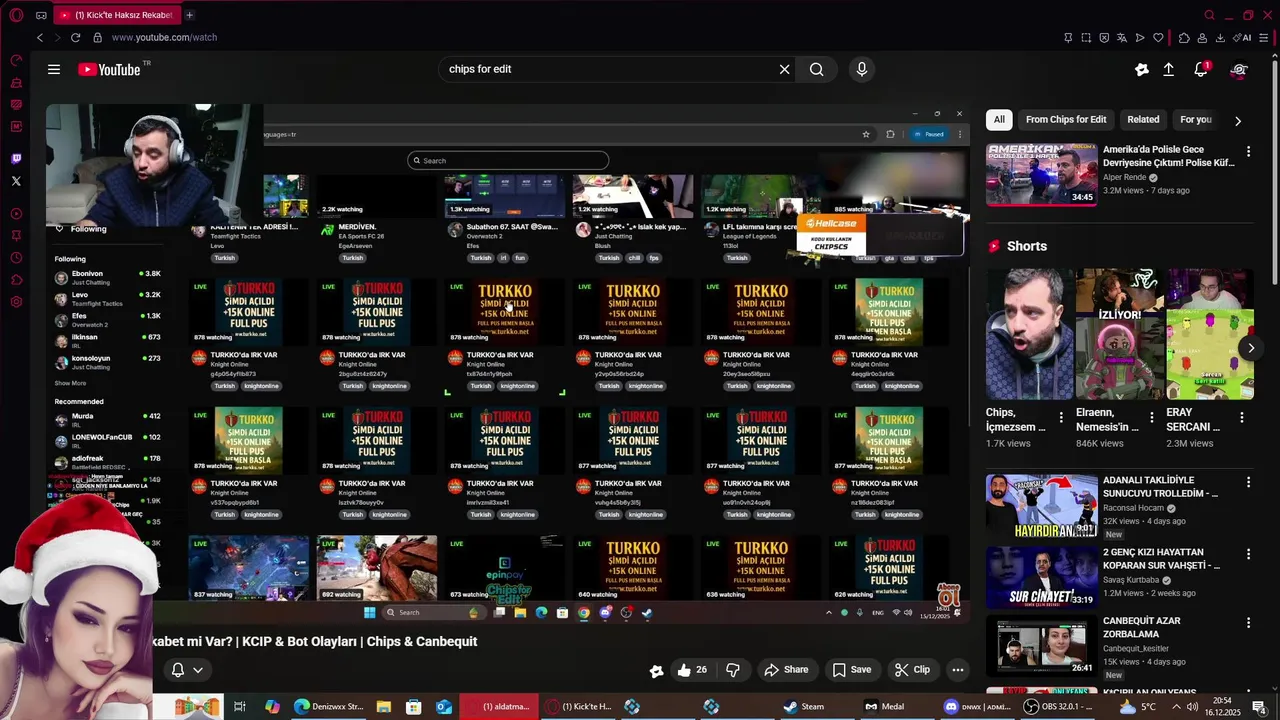Show more filter chips with the arrow
Image resolution: width=1280 pixels, height=720 pixels.
[x=1238, y=120]
